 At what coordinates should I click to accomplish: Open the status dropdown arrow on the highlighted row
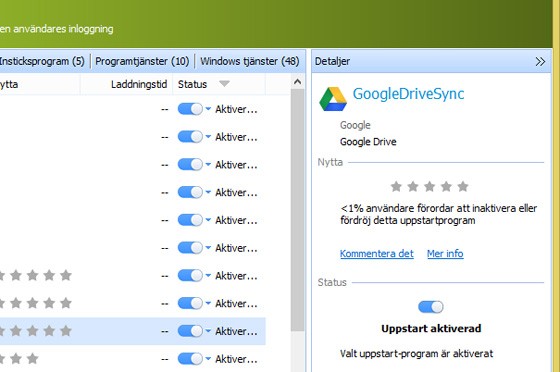(x=208, y=331)
